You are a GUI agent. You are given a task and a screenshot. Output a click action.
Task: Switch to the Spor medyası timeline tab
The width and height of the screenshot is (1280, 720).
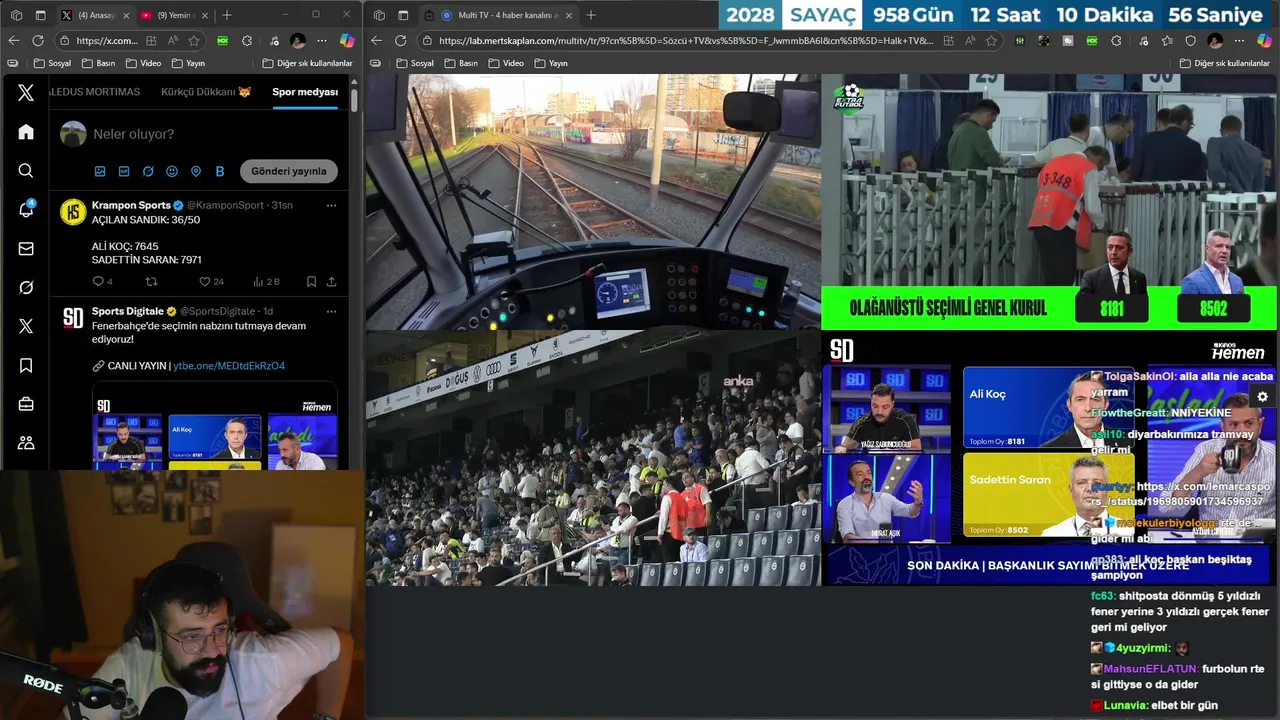click(x=305, y=92)
